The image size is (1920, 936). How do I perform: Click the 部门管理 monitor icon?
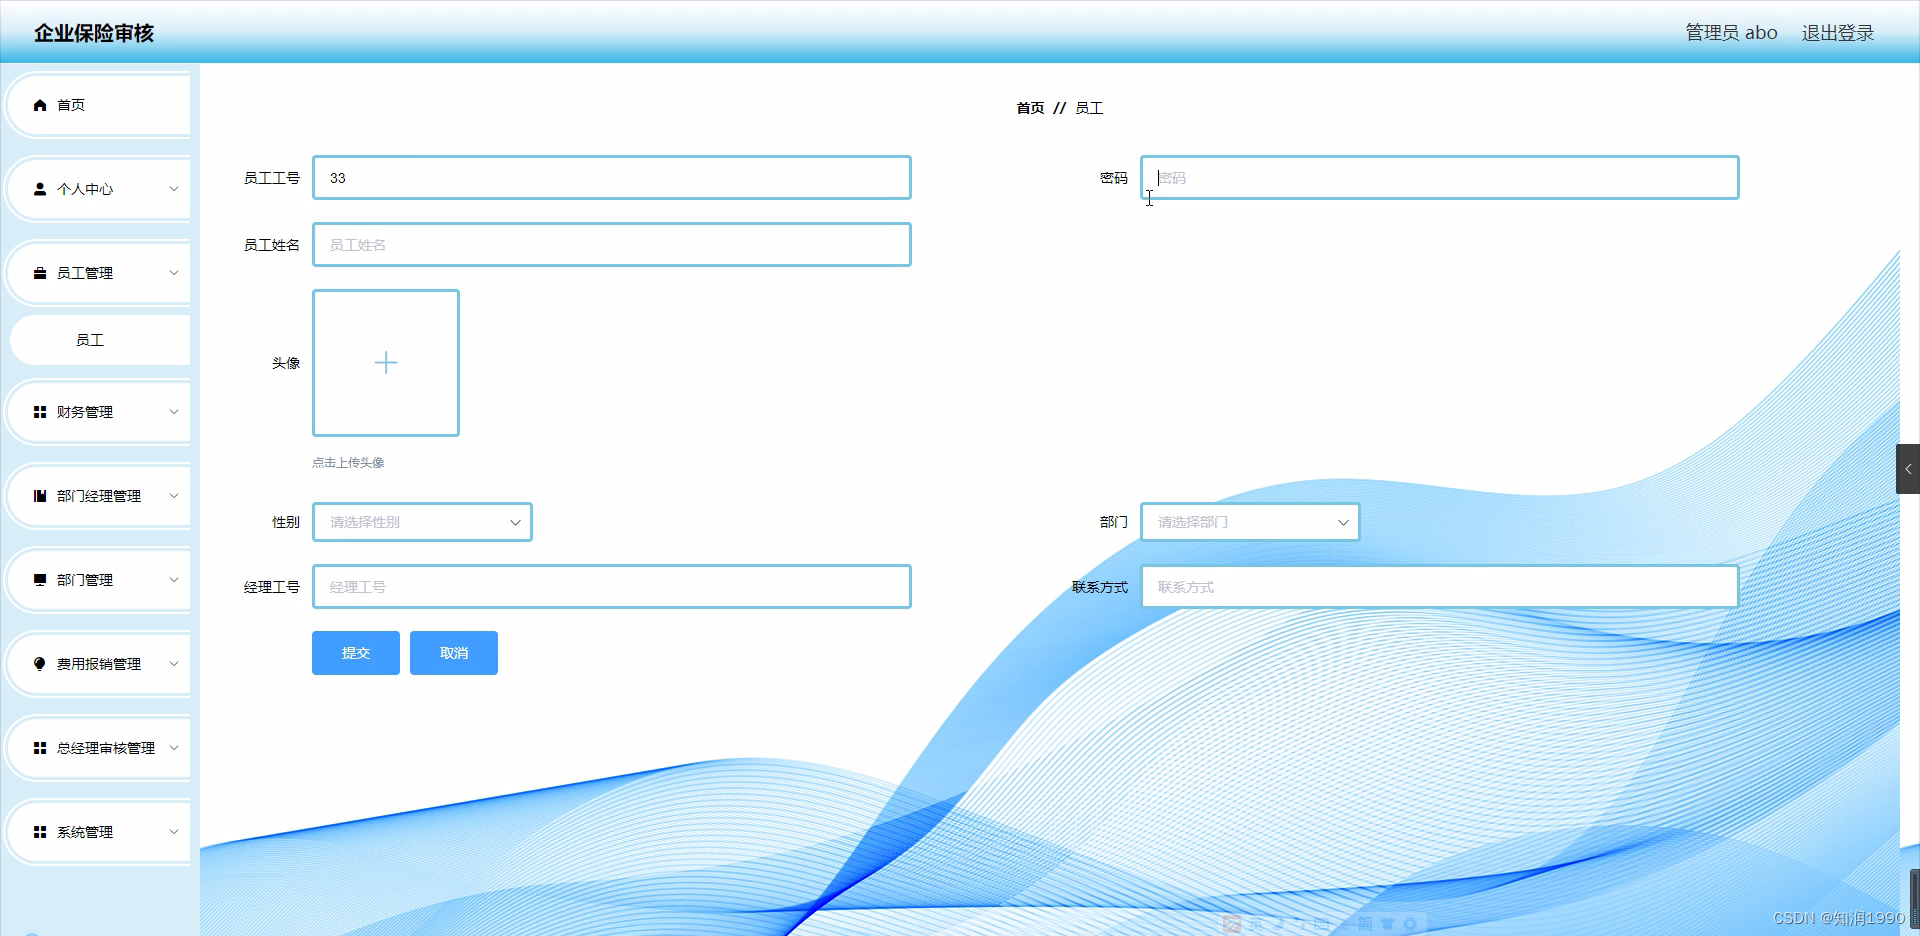(x=40, y=580)
